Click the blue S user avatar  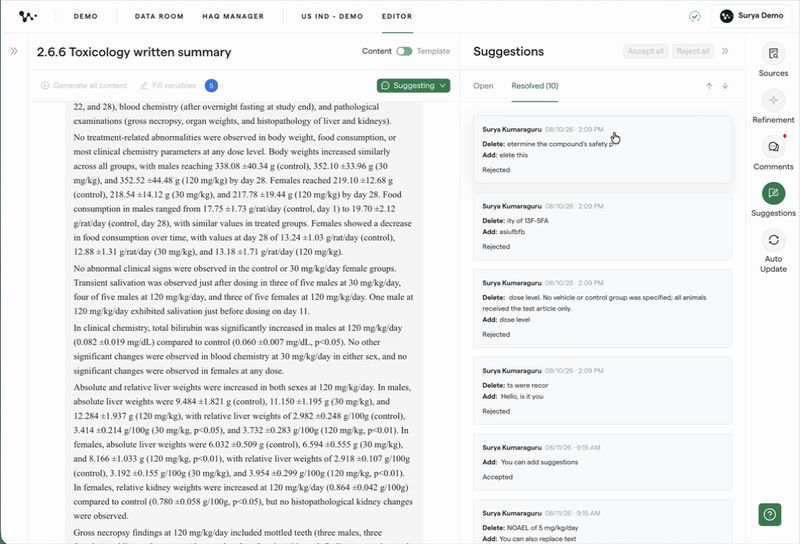211,85
